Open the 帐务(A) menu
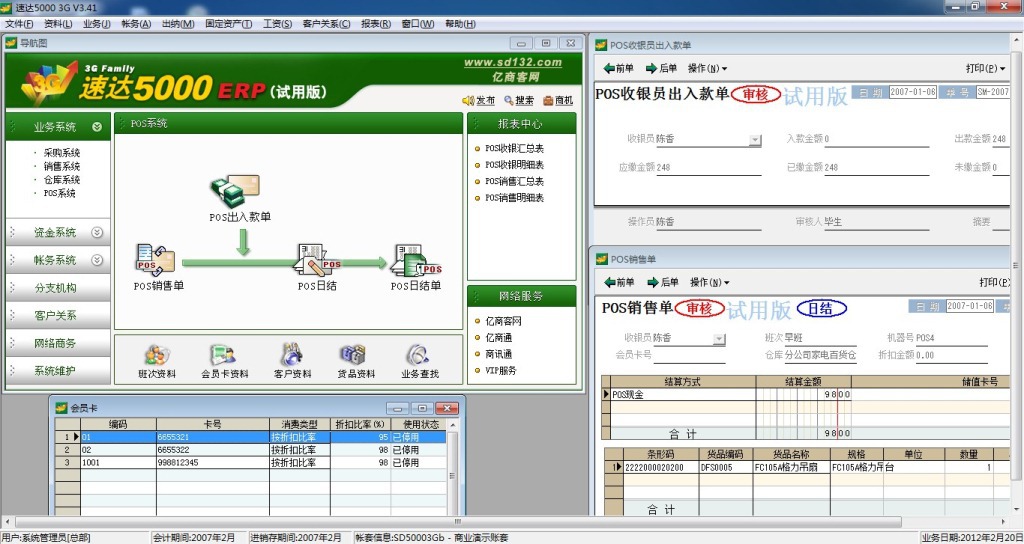 pyautogui.click(x=136, y=24)
